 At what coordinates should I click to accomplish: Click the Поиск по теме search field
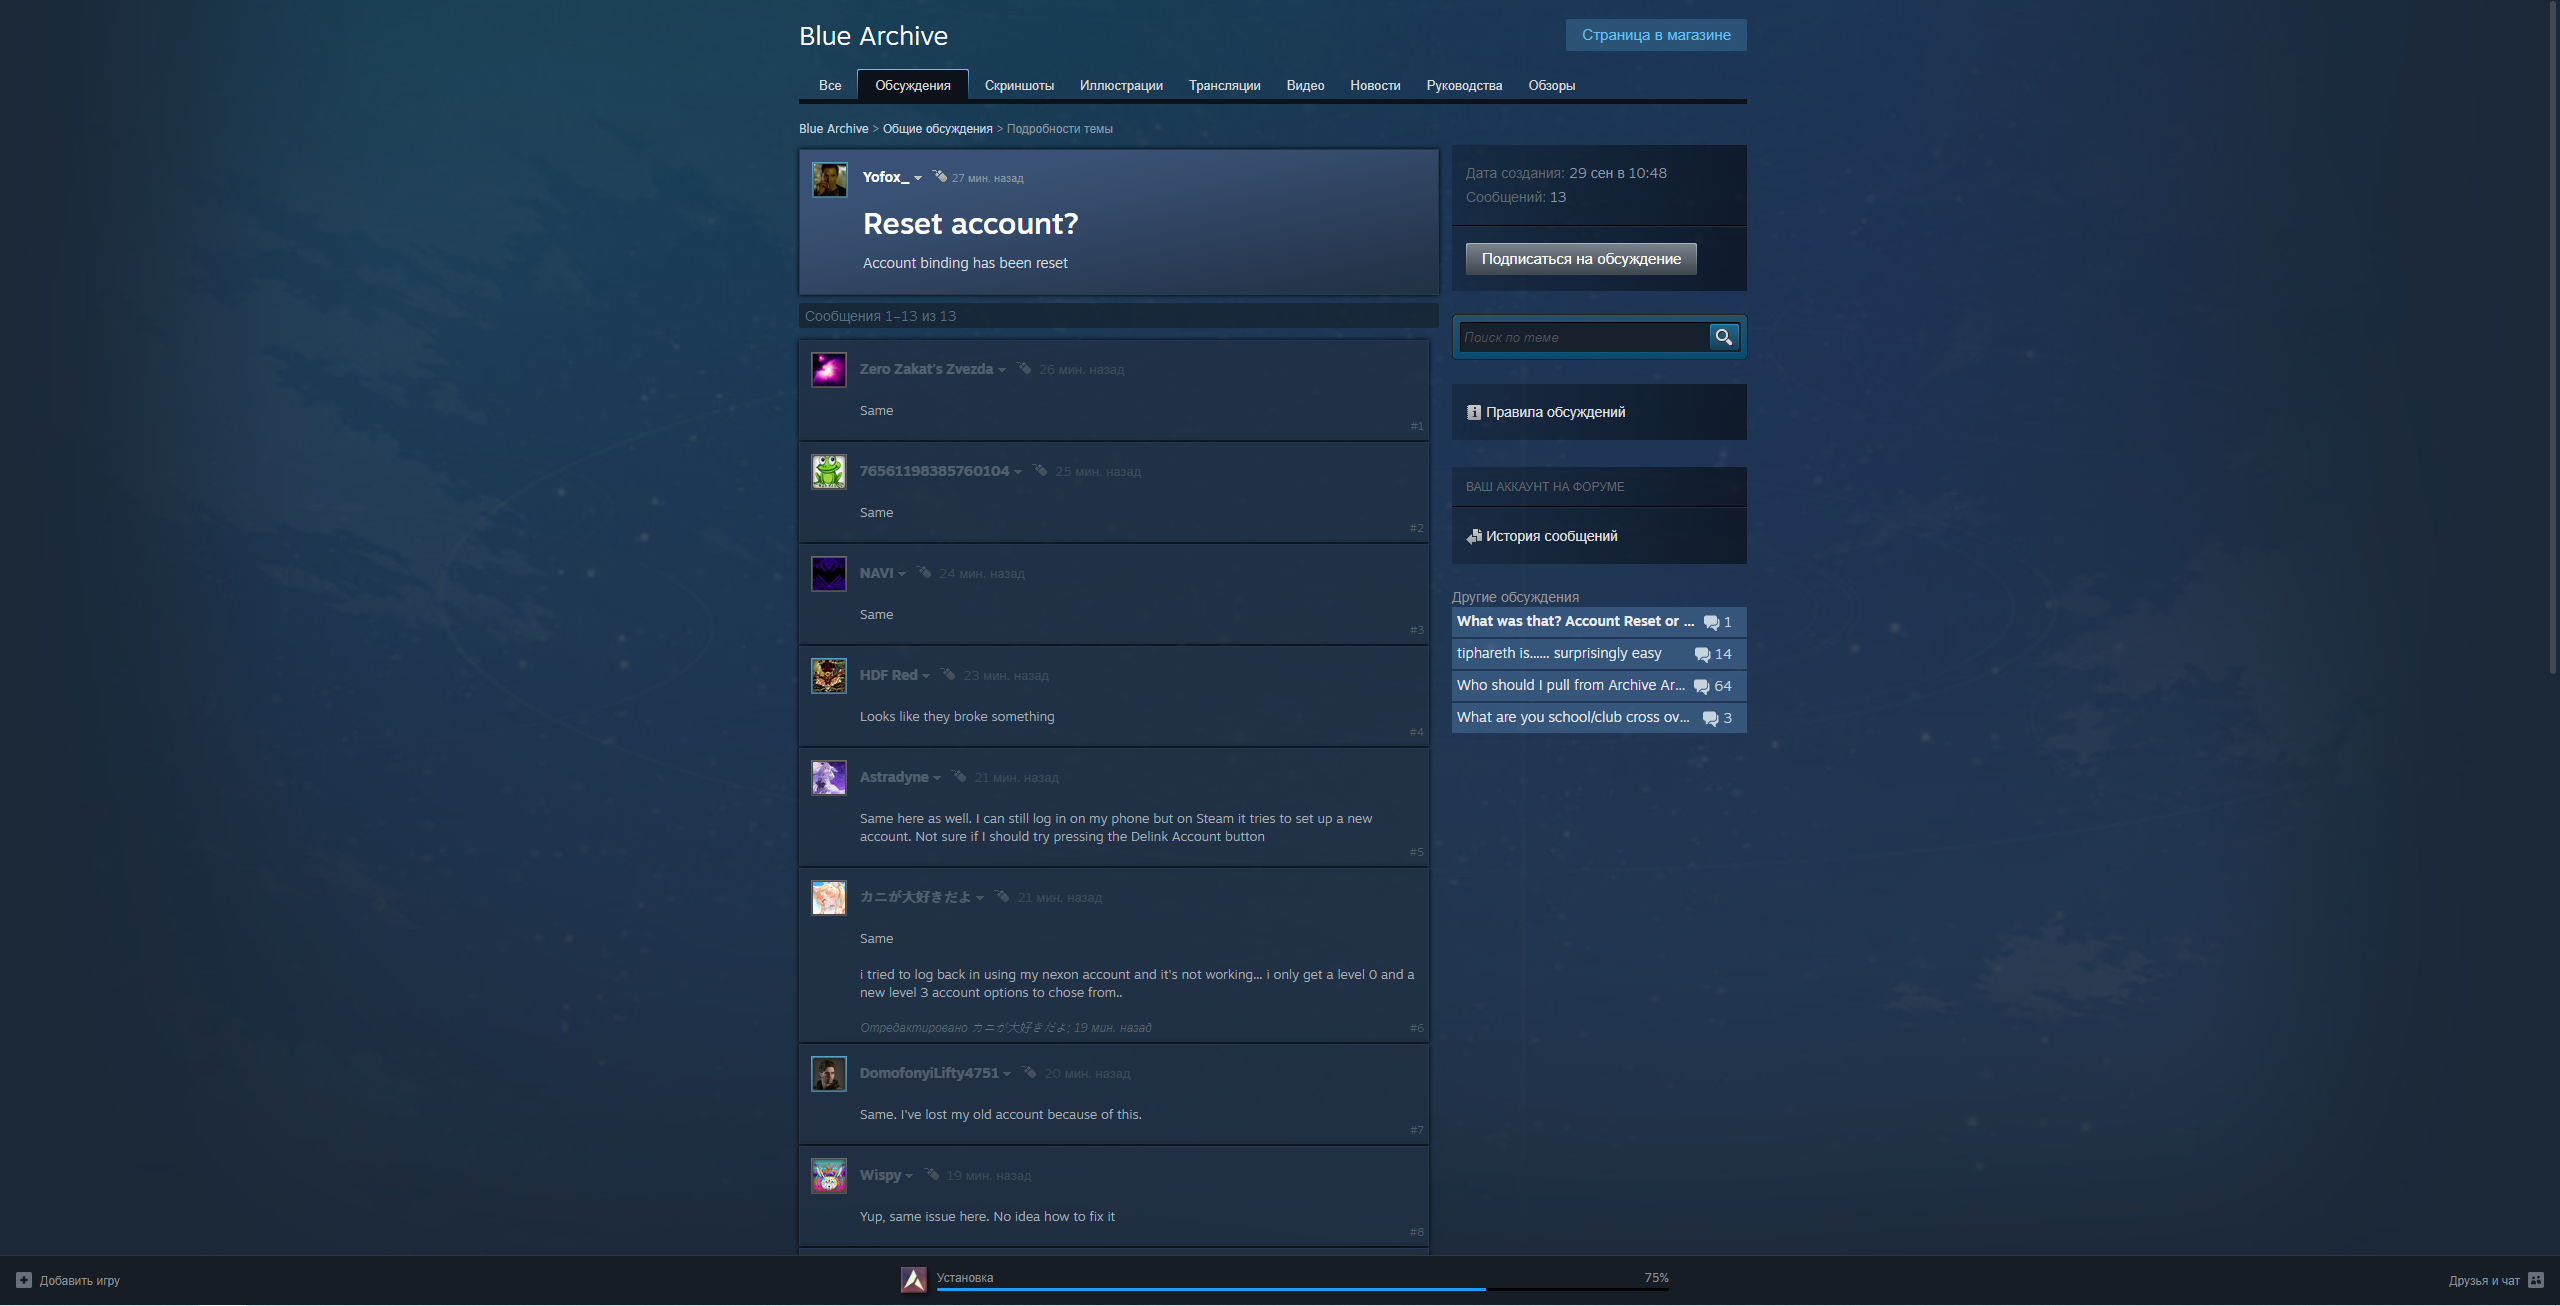click(1582, 337)
